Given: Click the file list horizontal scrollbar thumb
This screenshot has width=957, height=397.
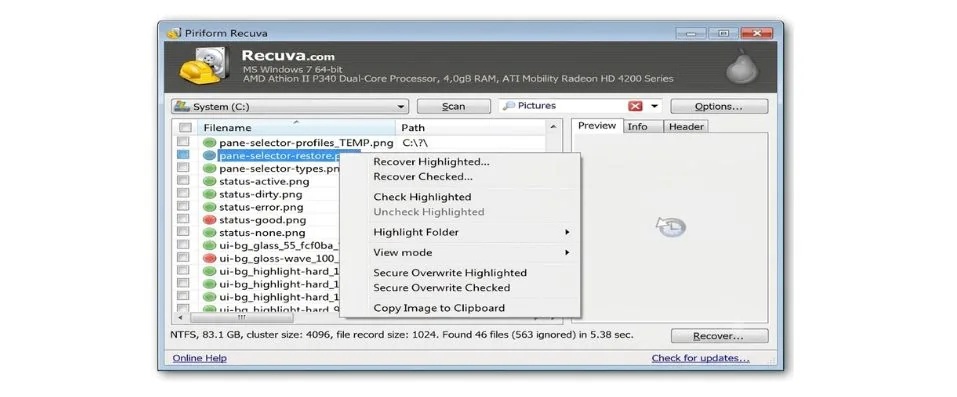Looking at the screenshot, I should pos(242,318).
